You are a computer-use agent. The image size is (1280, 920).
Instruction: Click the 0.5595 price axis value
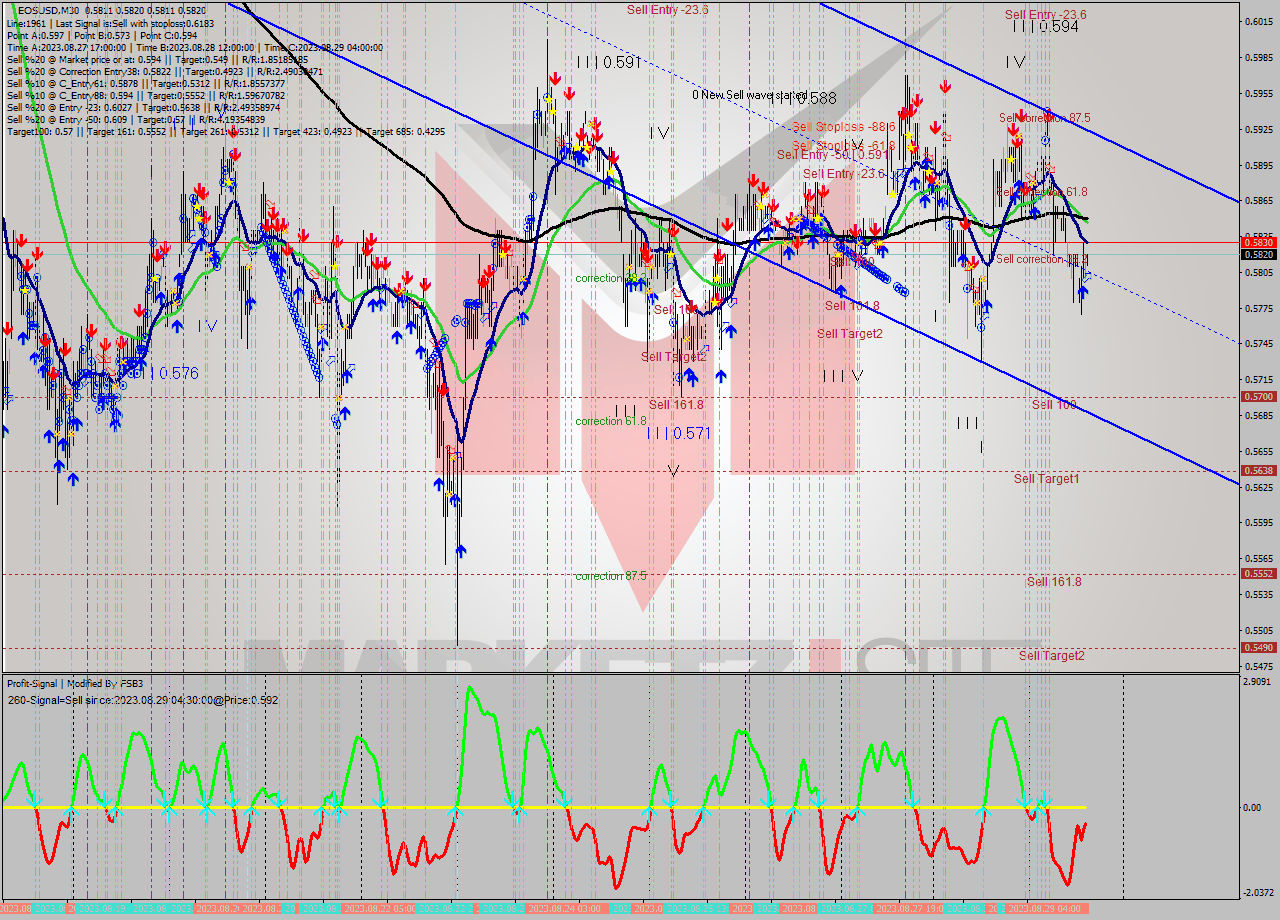[x=1259, y=522]
